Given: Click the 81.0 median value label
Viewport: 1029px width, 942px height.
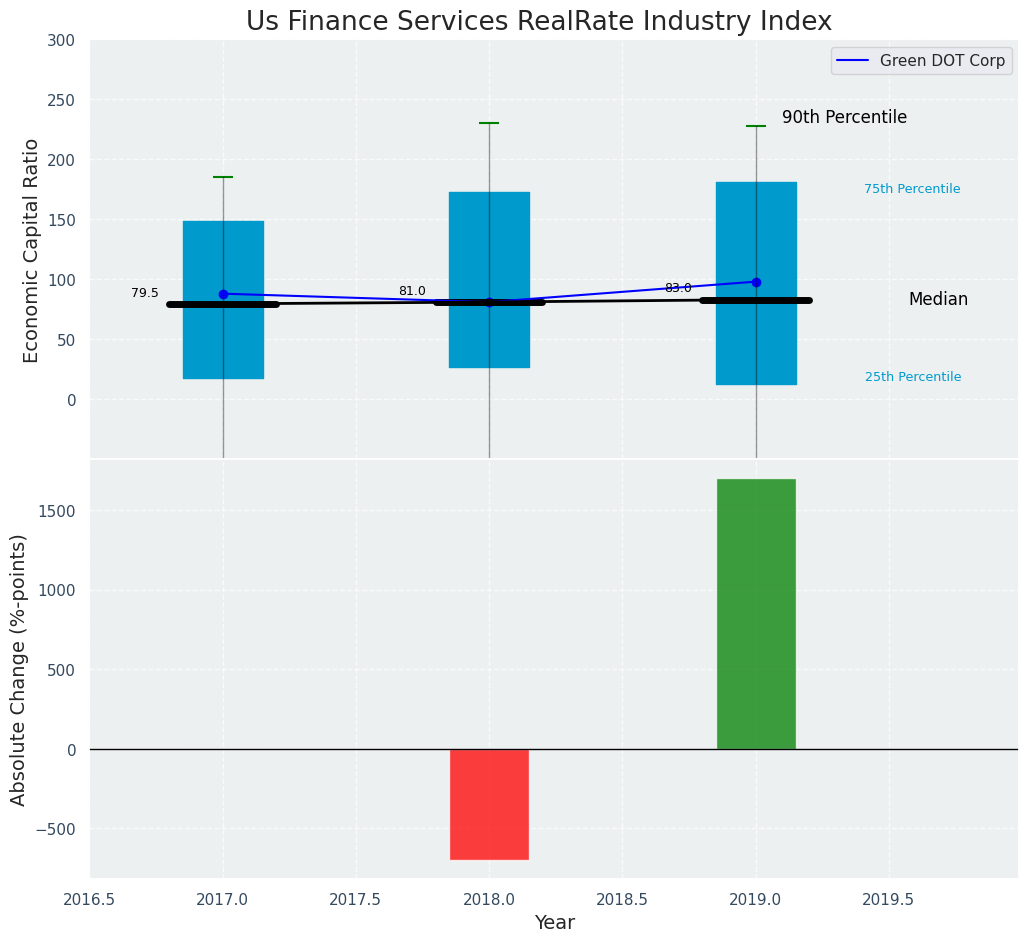Looking at the screenshot, I should click(x=412, y=291).
